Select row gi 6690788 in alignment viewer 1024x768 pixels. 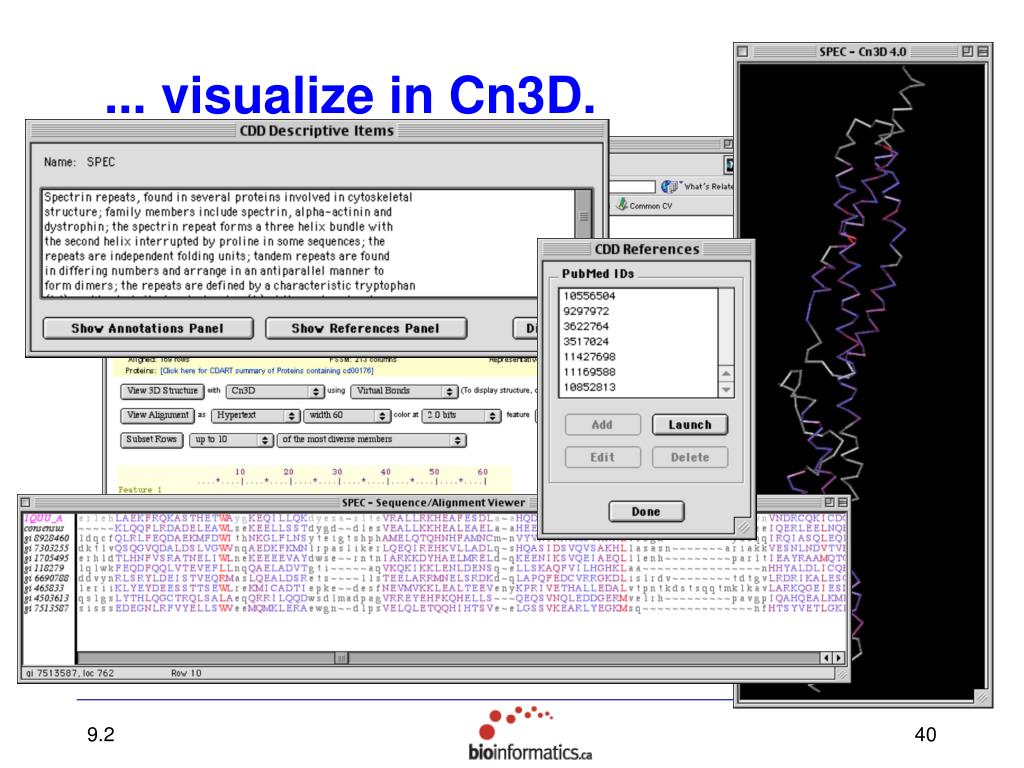(x=46, y=579)
